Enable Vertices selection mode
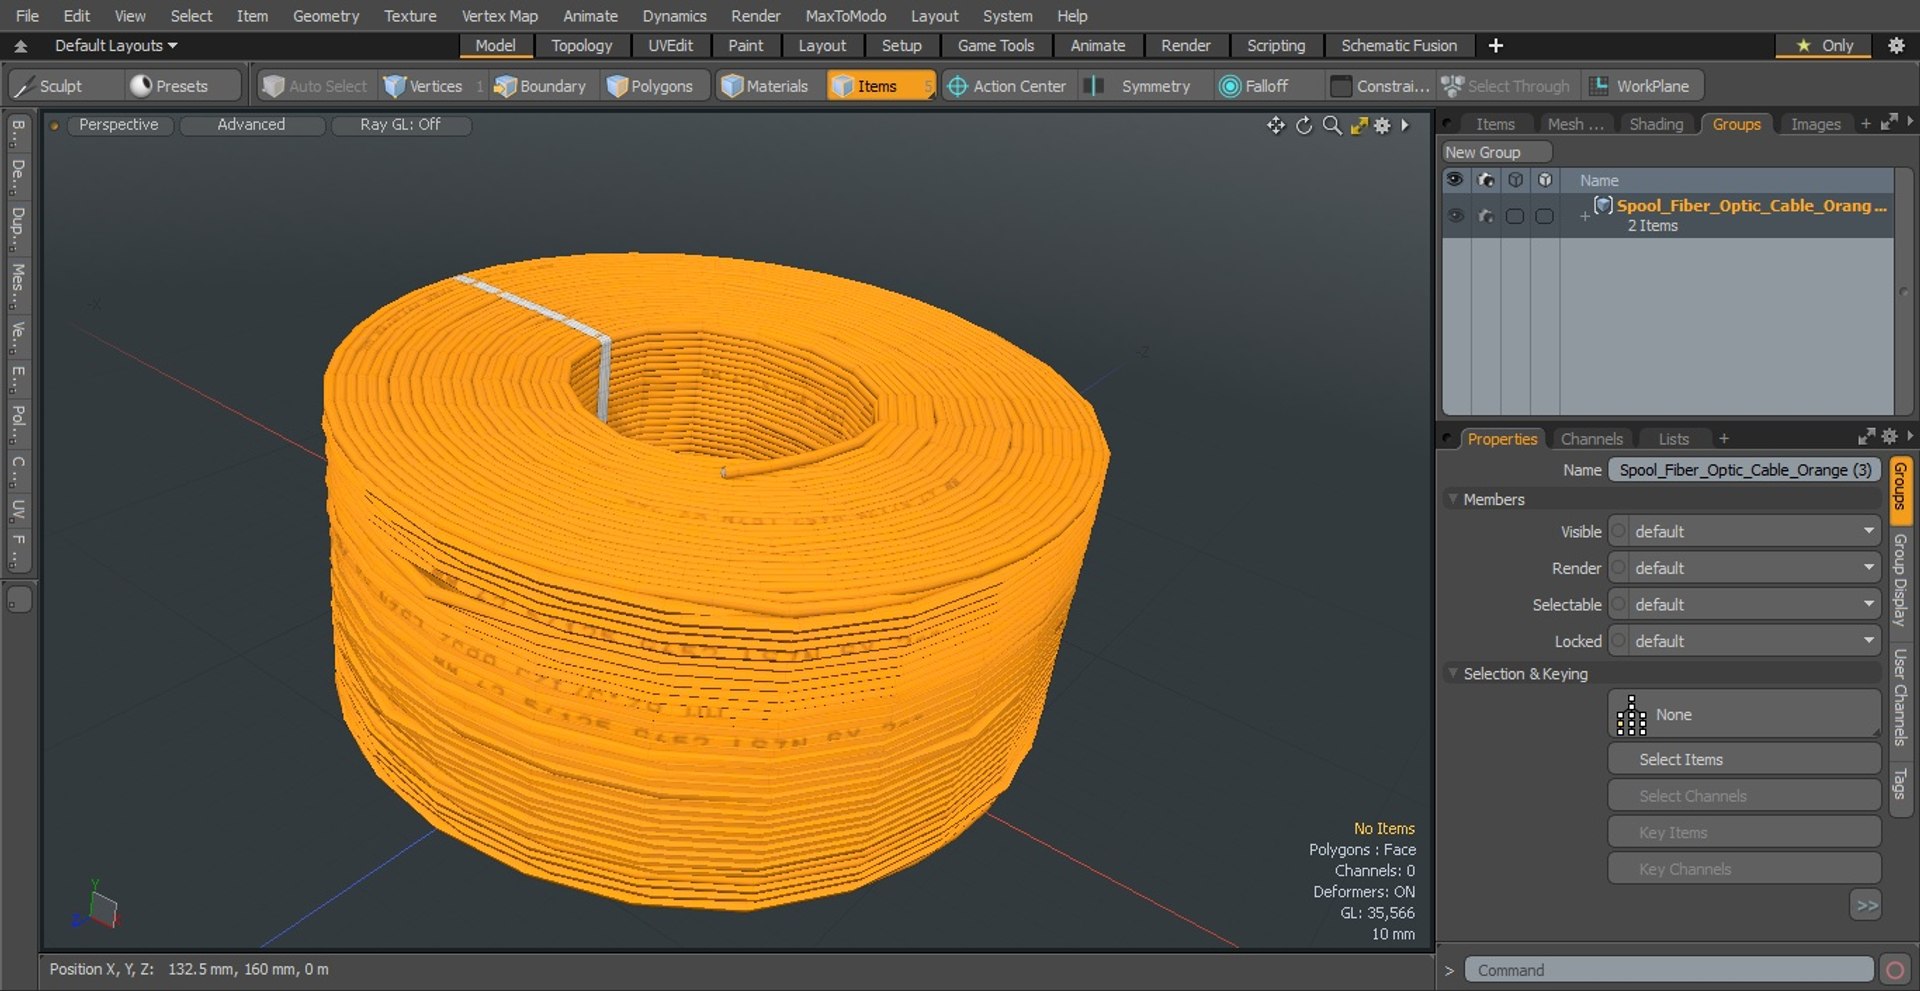 [424, 86]
